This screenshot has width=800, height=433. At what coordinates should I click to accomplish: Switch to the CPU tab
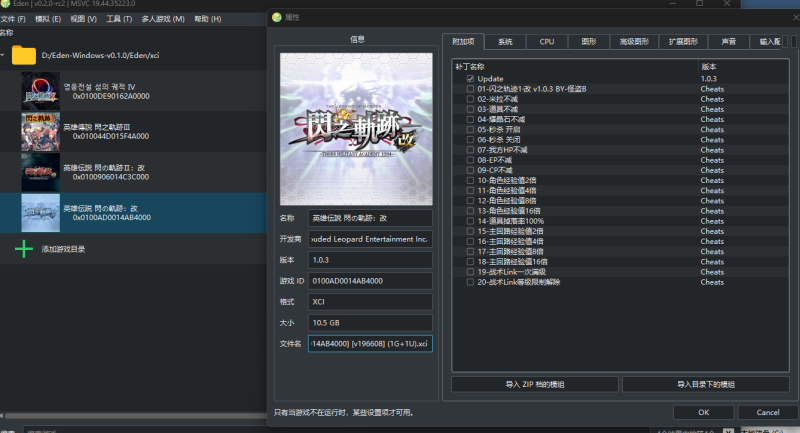(547, 42)
